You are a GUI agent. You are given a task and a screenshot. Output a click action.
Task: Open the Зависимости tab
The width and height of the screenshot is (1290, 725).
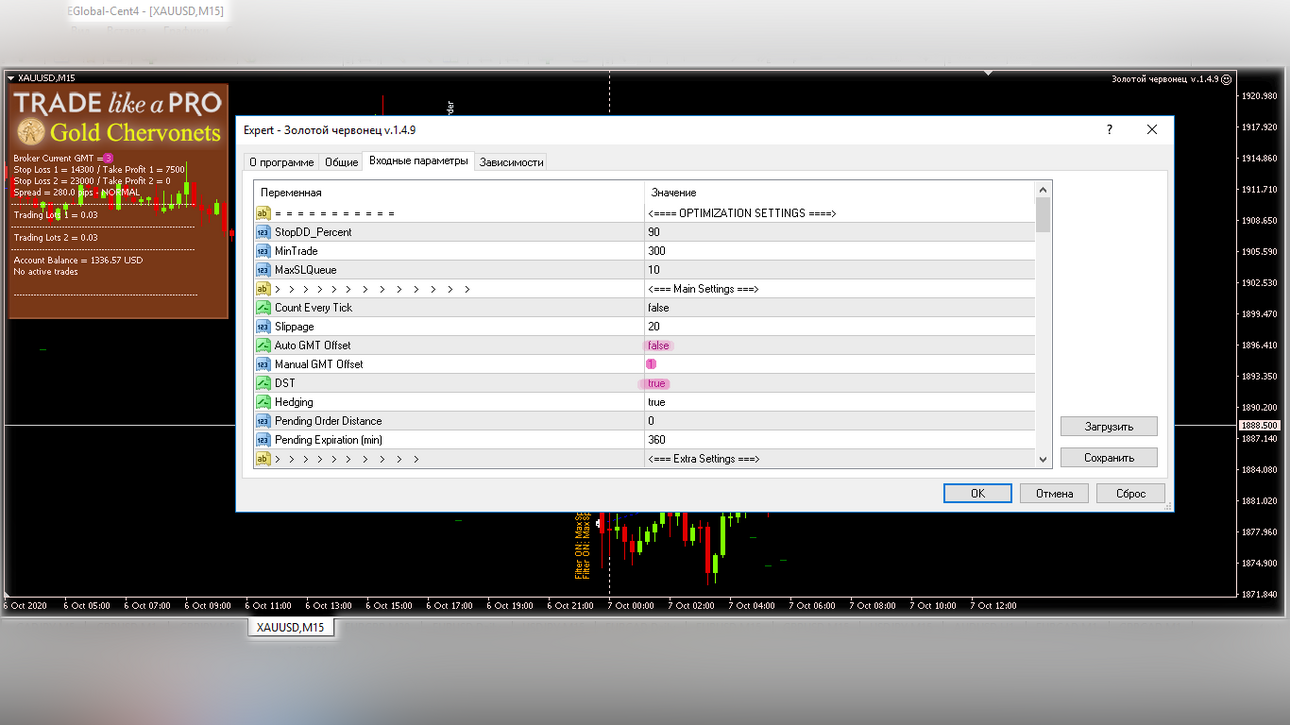point(511,162)
